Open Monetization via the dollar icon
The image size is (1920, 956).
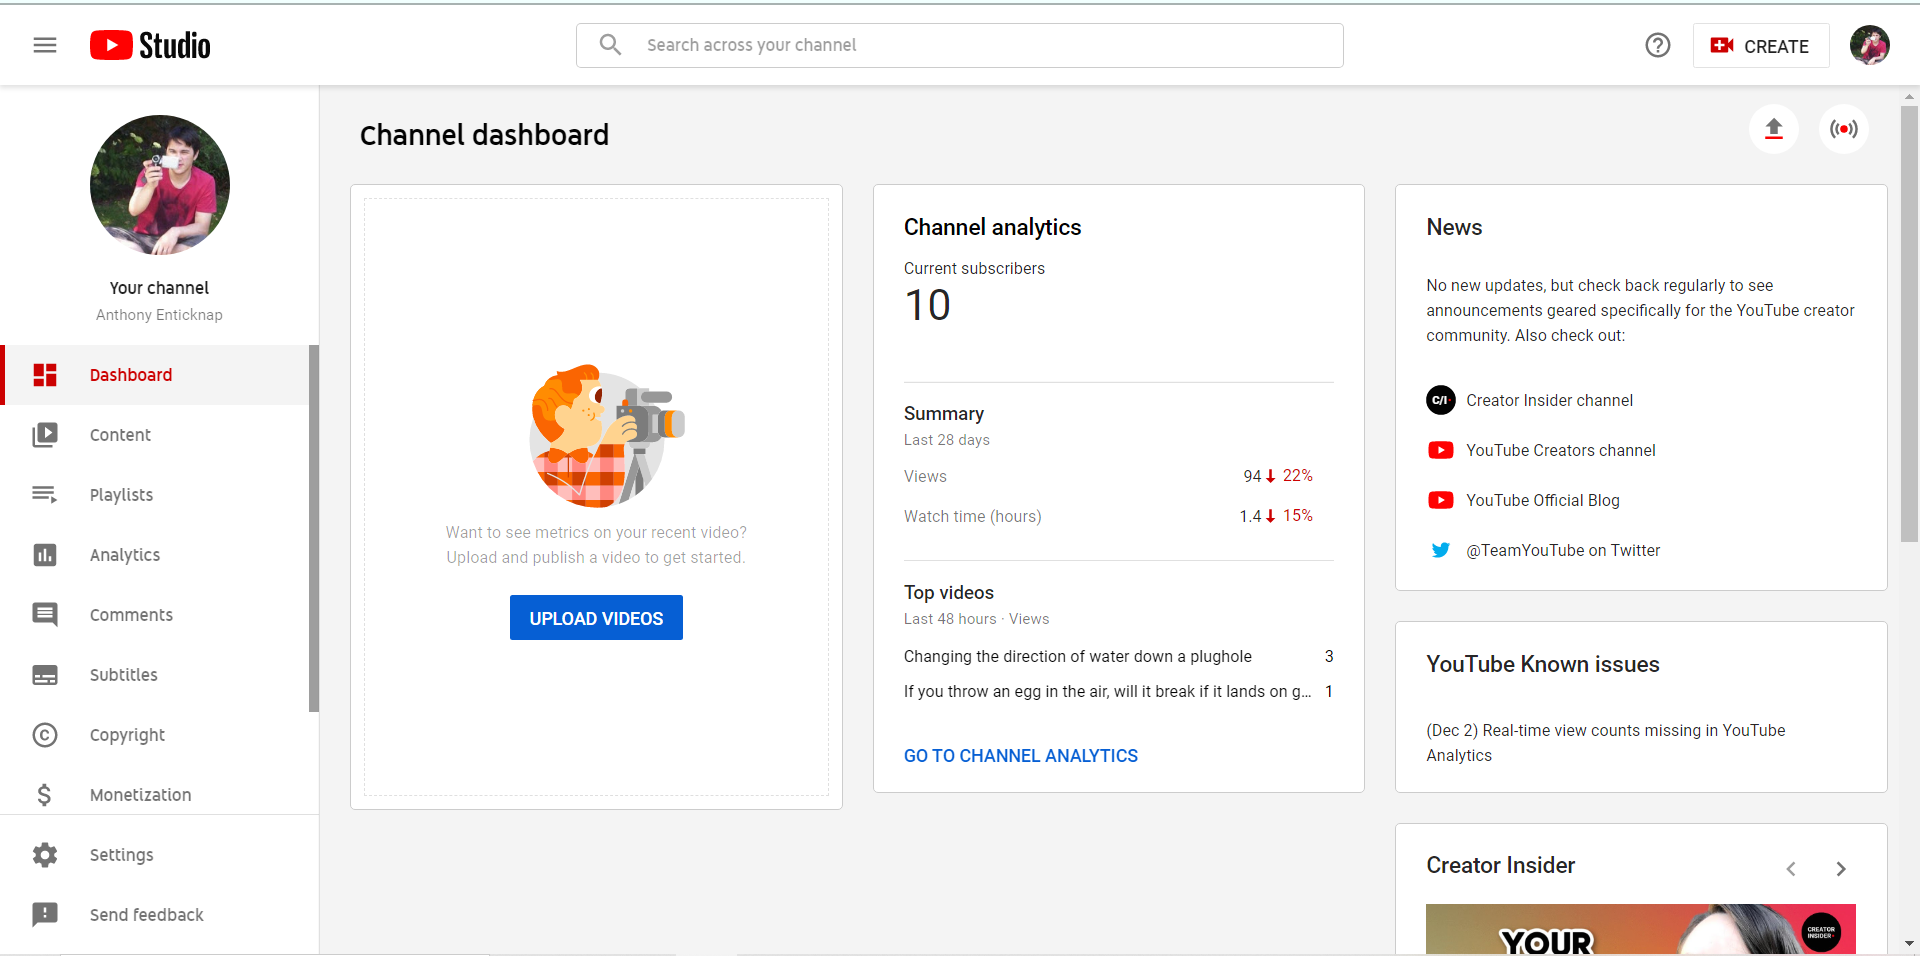tap(45, 794)
